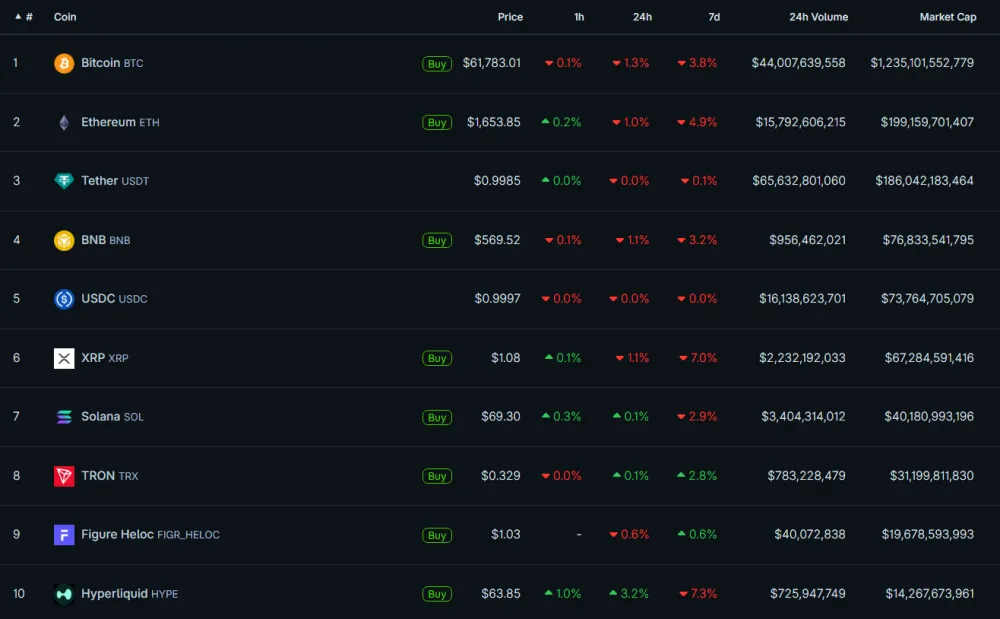The height and width of the screenshot is (619, 1000).
Task: Click Ethereum 7d change 4.9%
Action: click(x=697, y=122)
